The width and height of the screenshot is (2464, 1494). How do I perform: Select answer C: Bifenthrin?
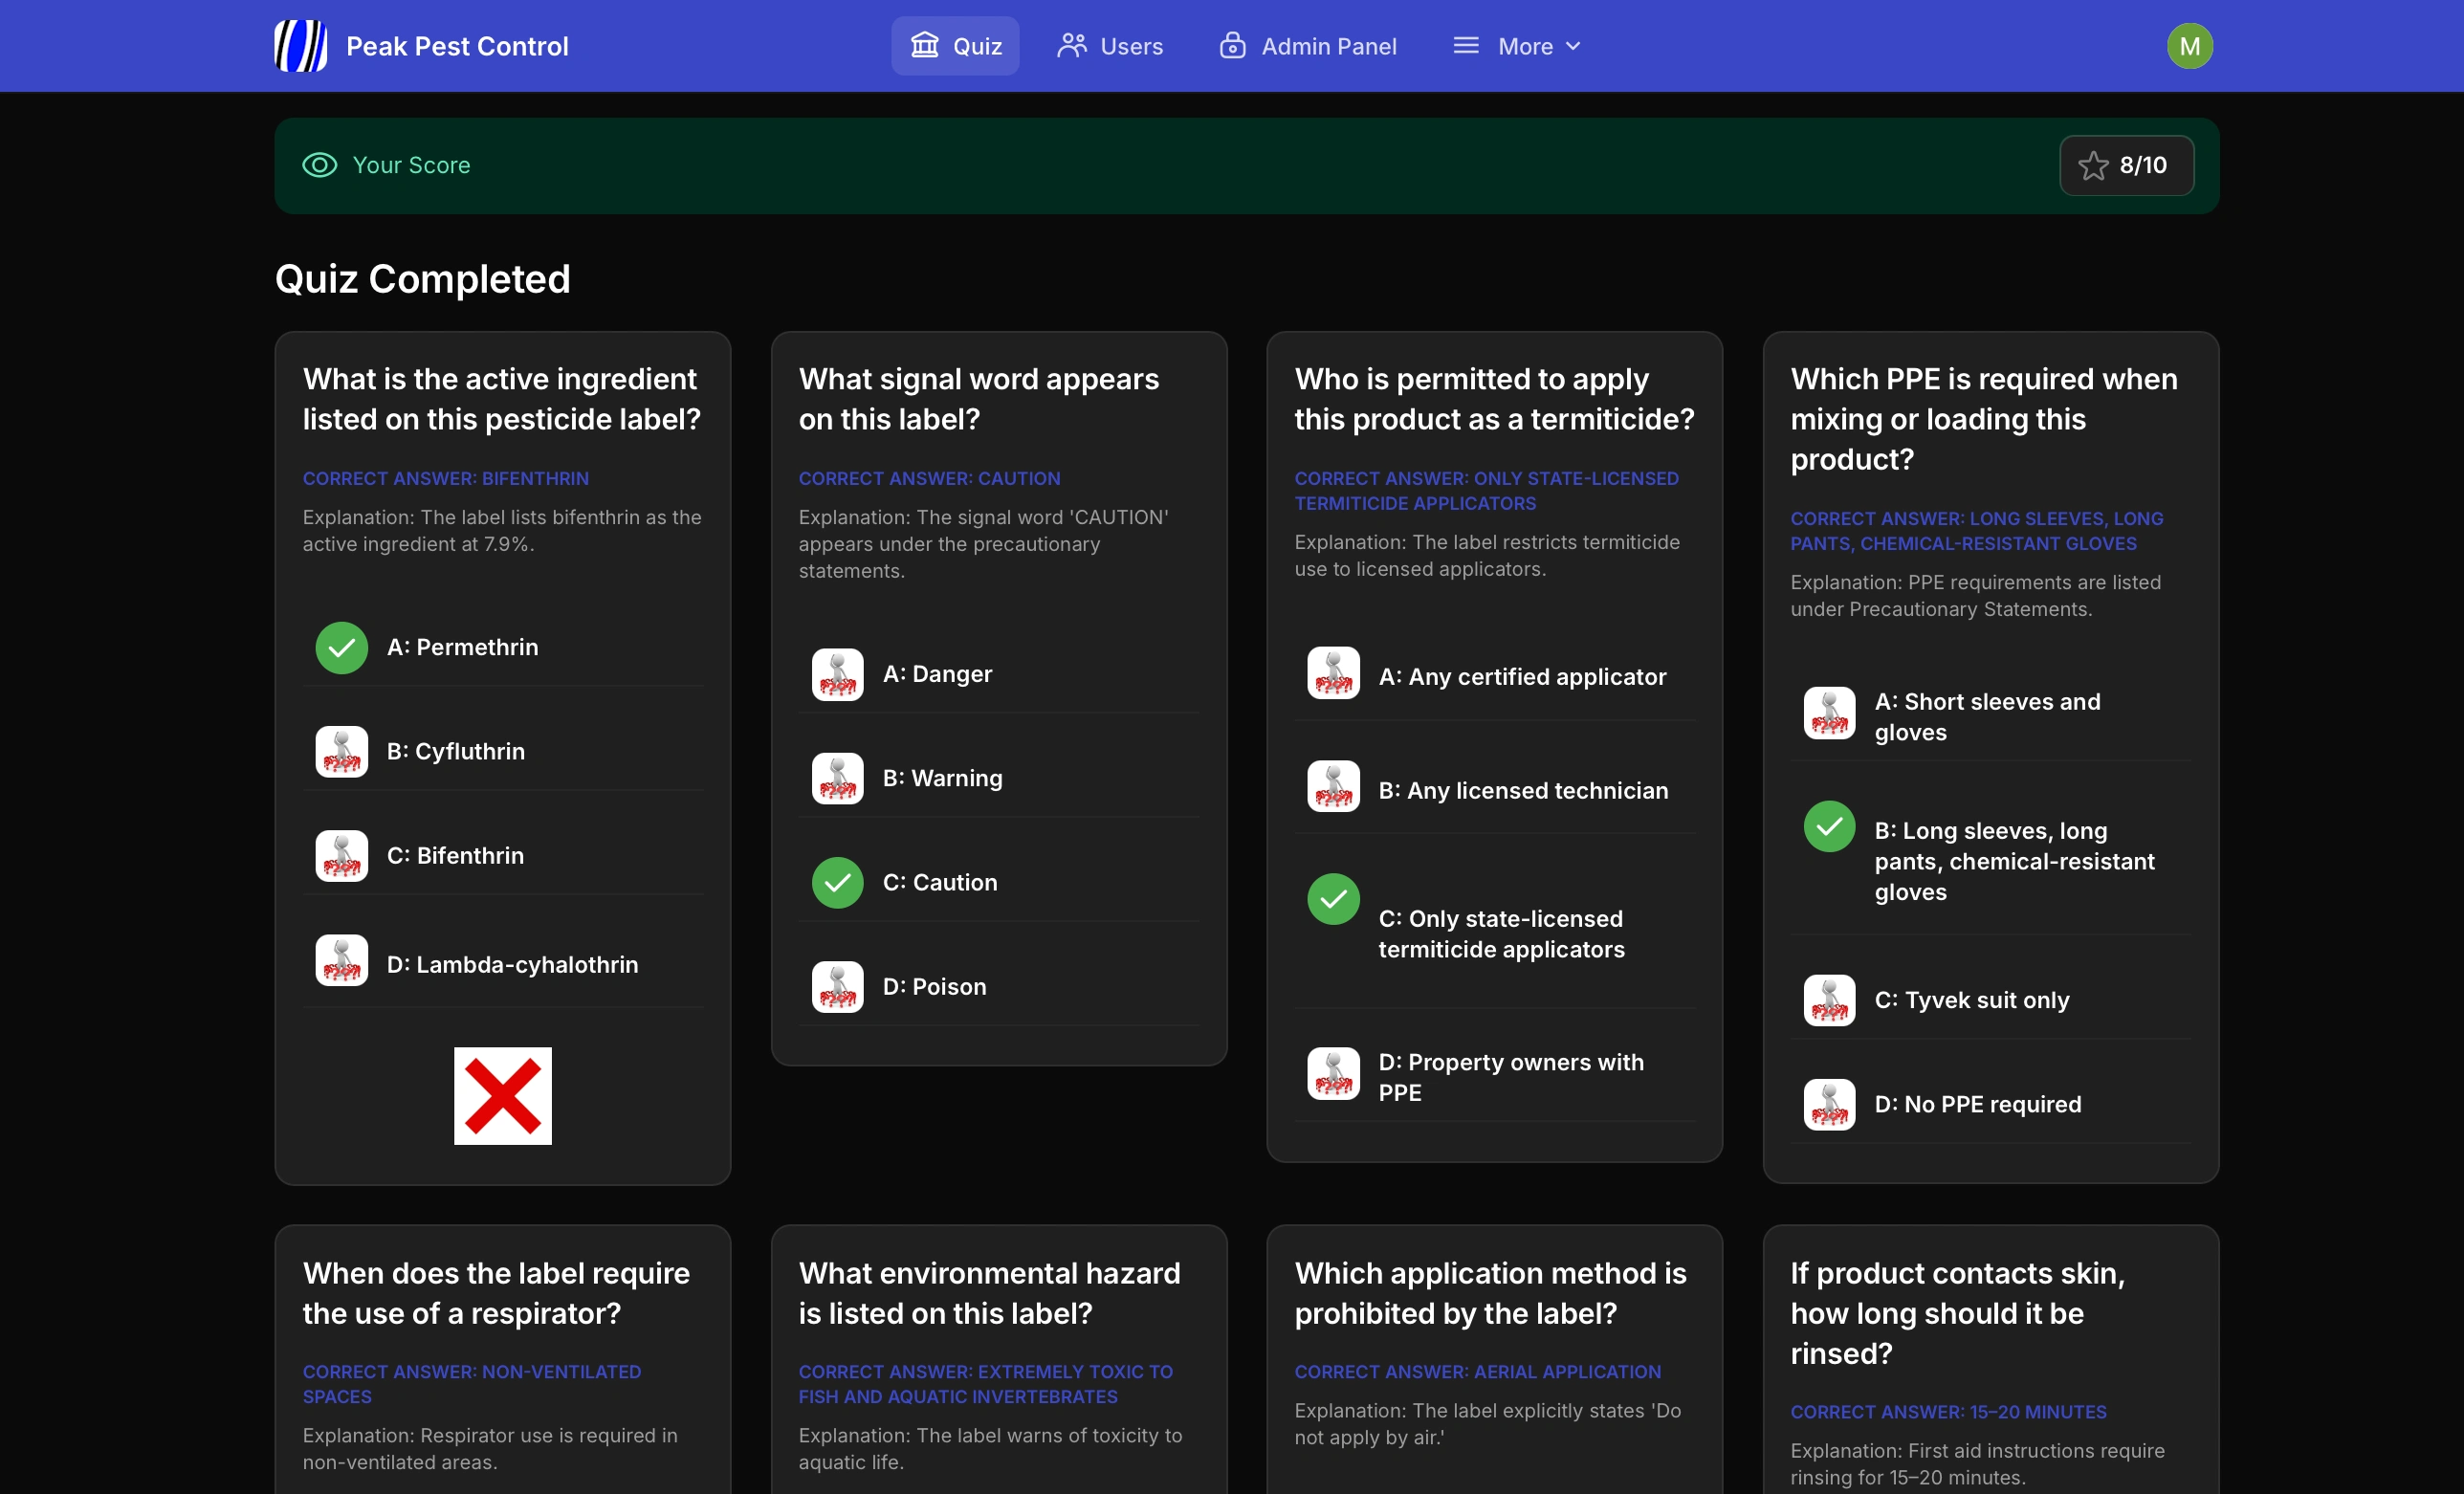tap(455, 855)
